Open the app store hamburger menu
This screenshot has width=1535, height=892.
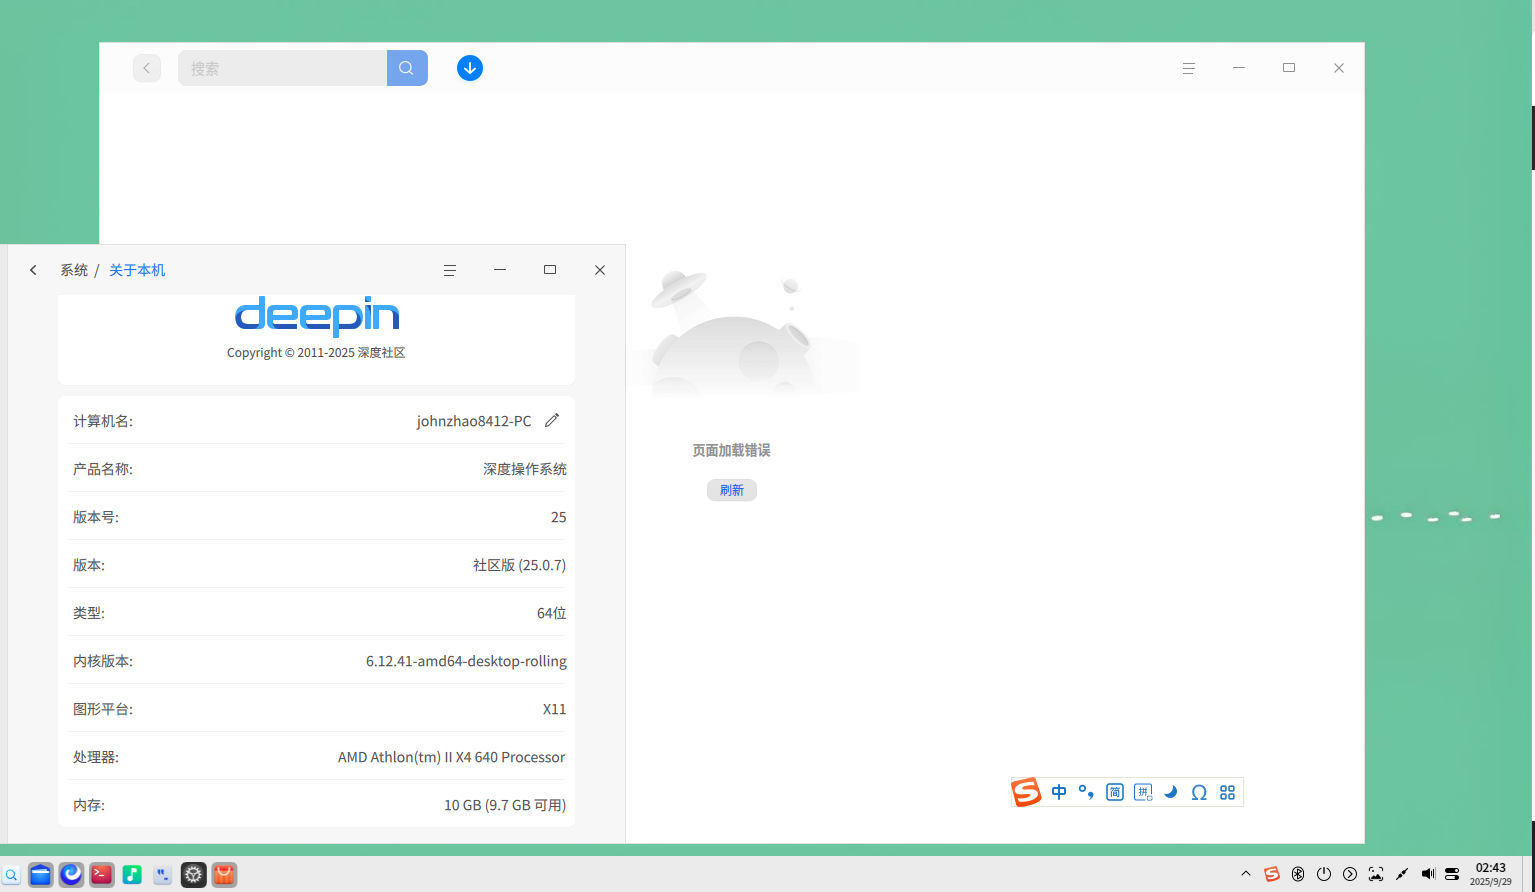point(1189,68)
